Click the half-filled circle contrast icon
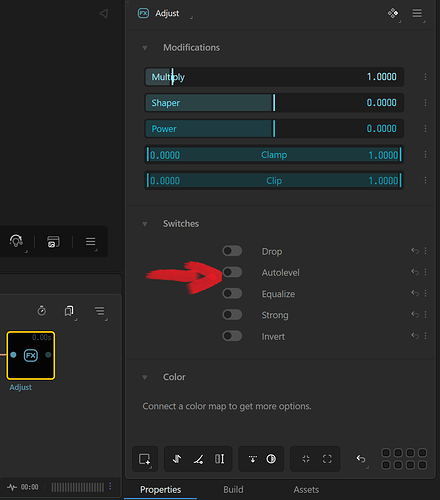The height and width of the screenshot is (500, 440). click(x=271, y=459)
